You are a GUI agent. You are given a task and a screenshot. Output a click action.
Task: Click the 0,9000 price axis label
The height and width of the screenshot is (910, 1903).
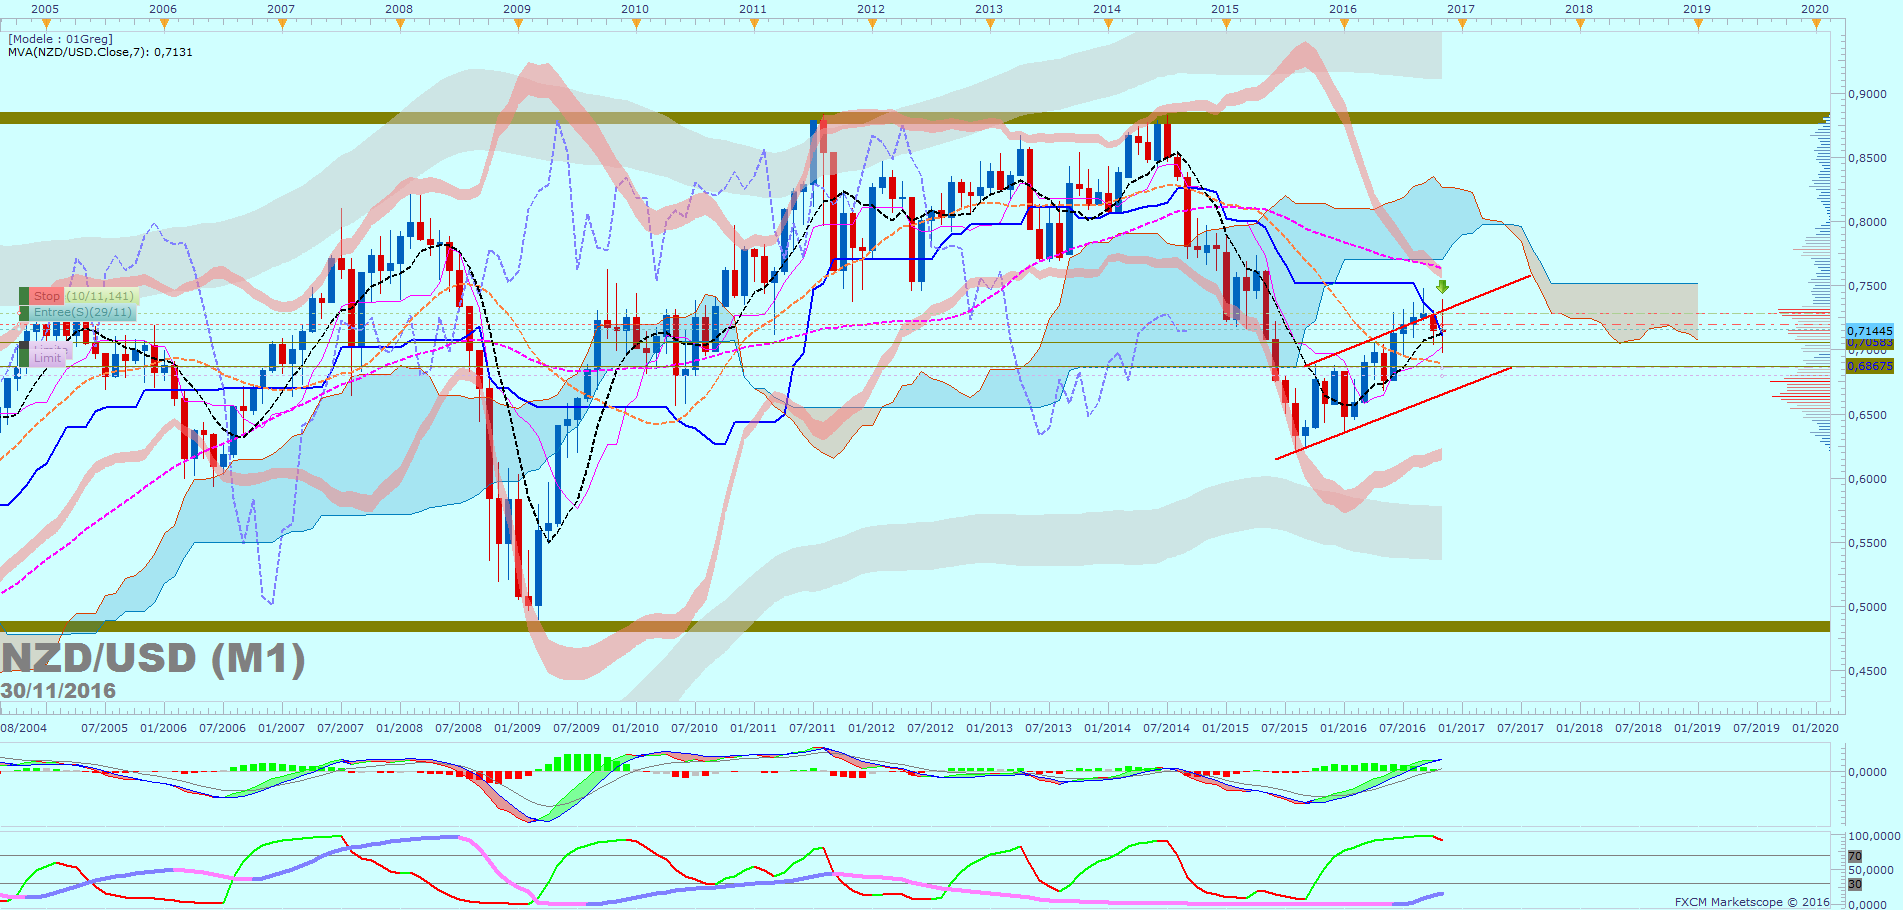pyautogui.click(x=1867, y=94)
